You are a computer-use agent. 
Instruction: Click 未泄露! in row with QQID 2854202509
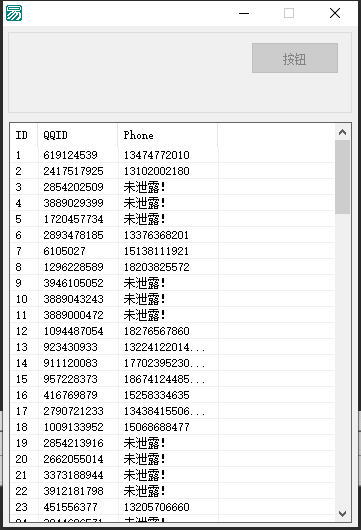(x=144, y=187)
